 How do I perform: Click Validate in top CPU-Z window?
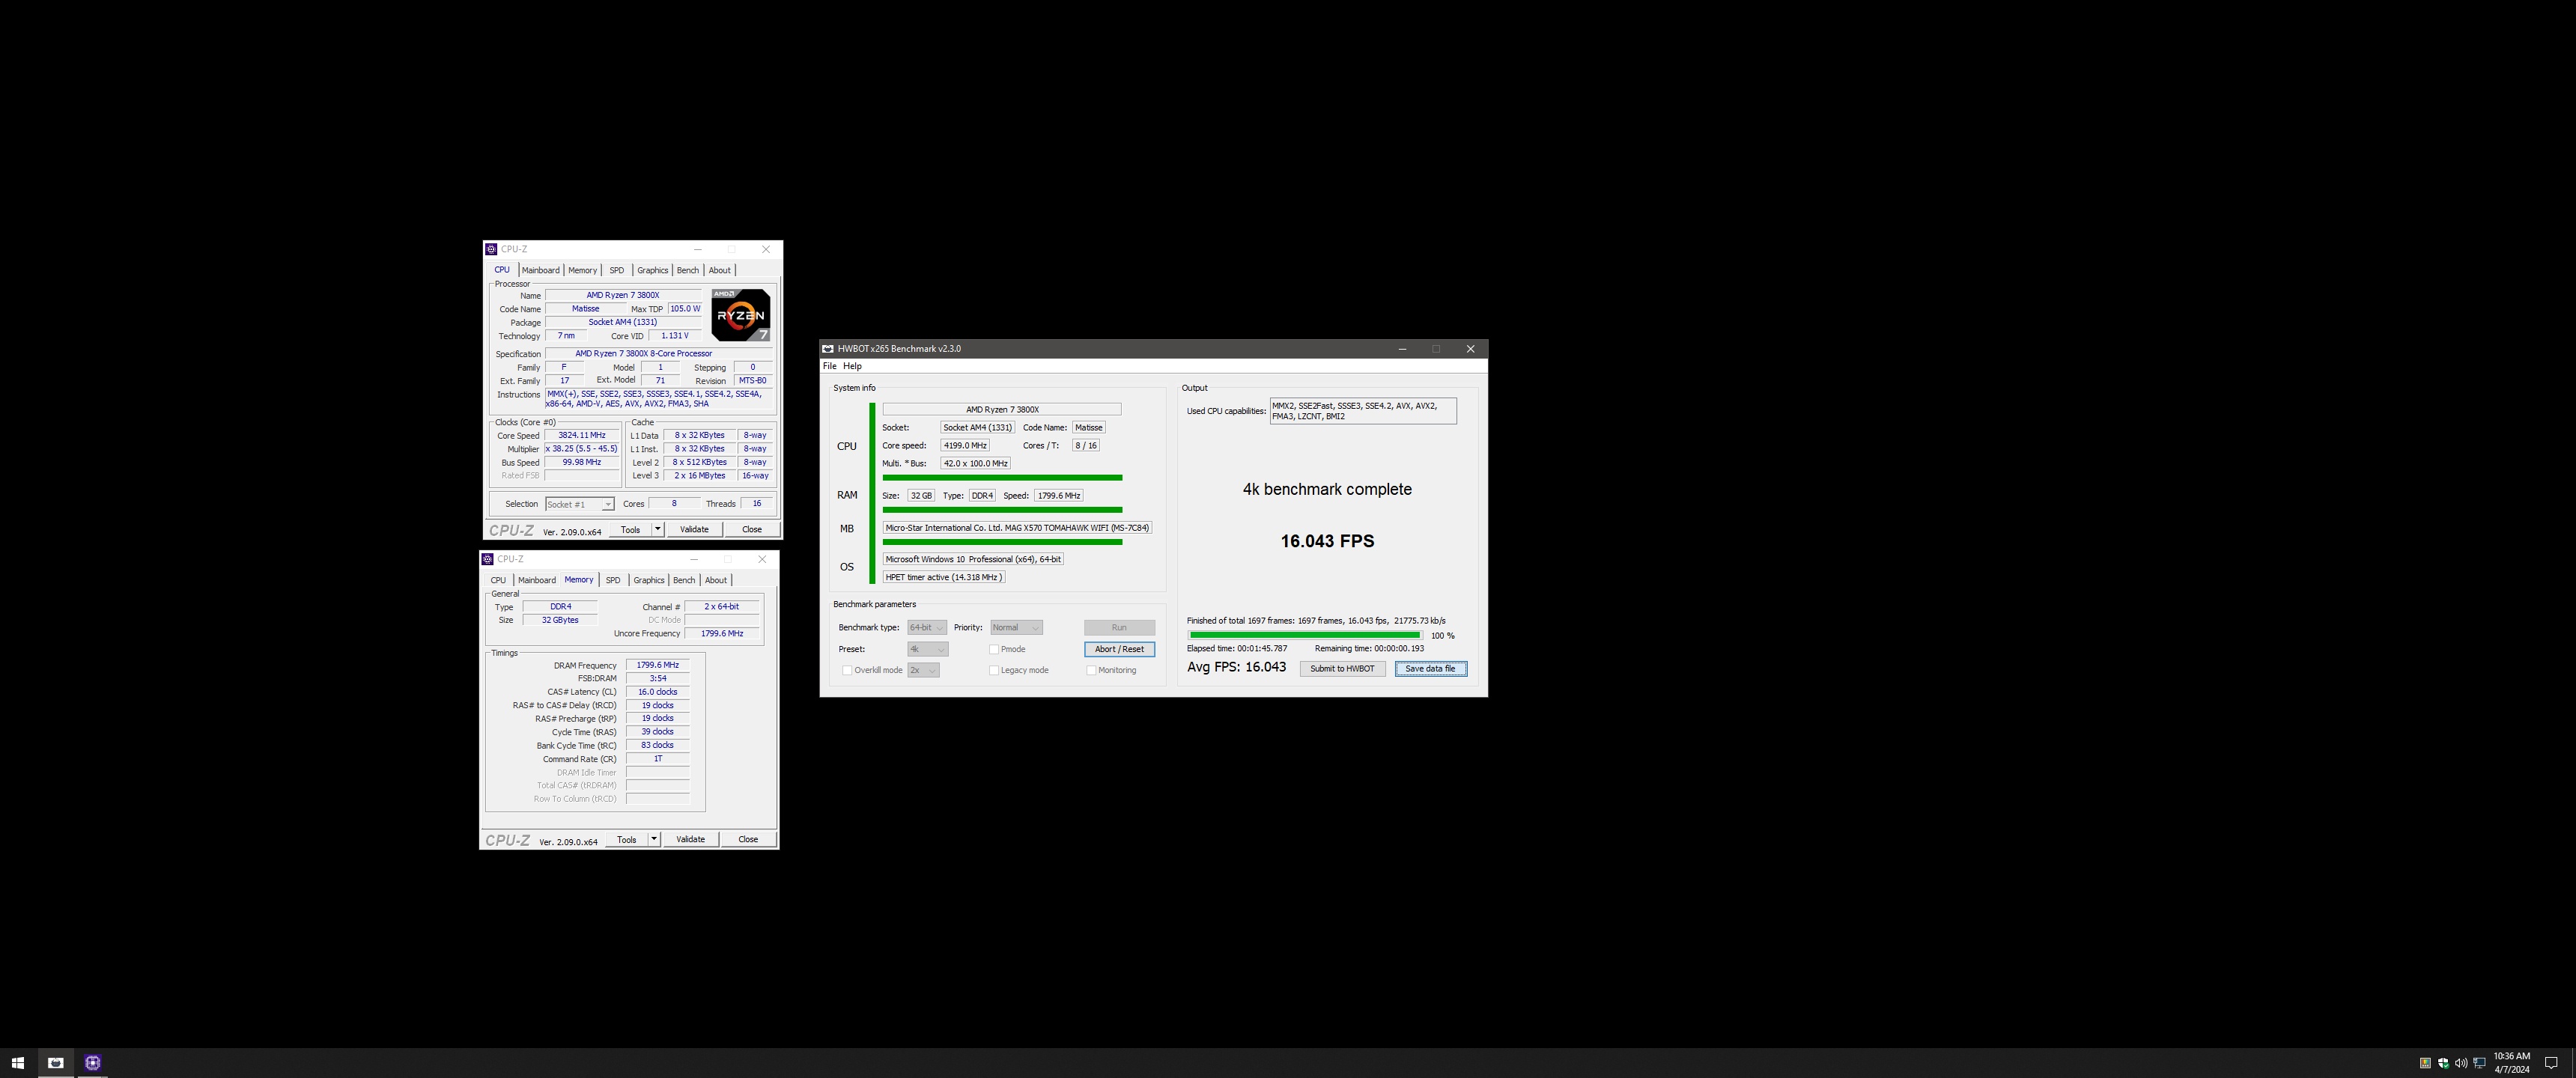click(x=694, y=530)
